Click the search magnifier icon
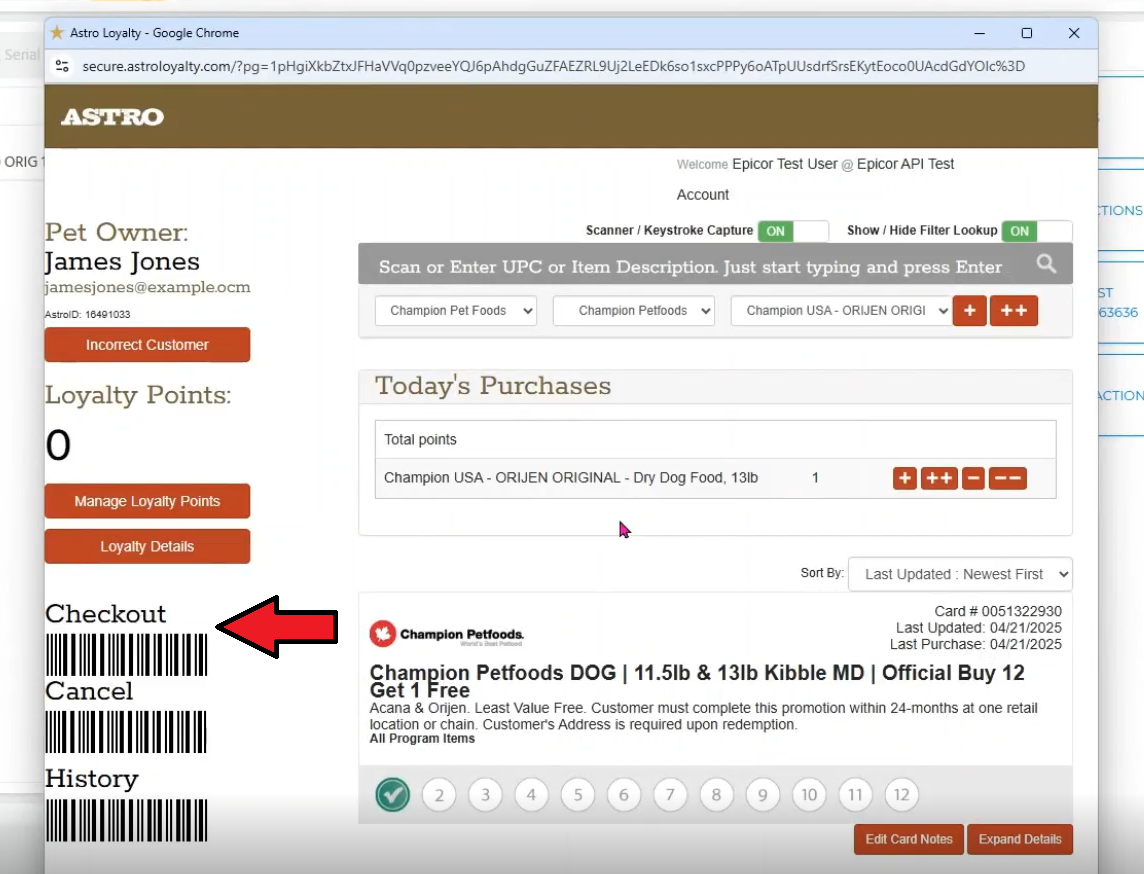This screenshot has width=1144, height=874. [1046, 264]
